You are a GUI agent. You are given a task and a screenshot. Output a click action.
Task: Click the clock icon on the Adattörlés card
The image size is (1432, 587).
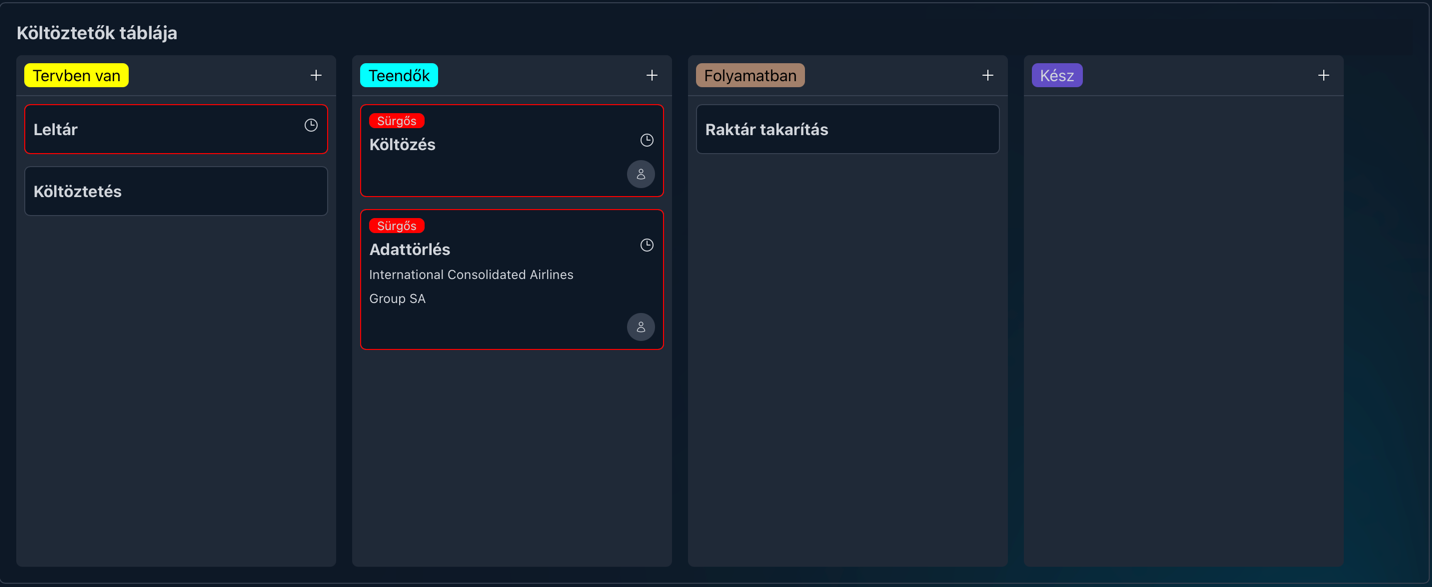click(x=646, y=244)
